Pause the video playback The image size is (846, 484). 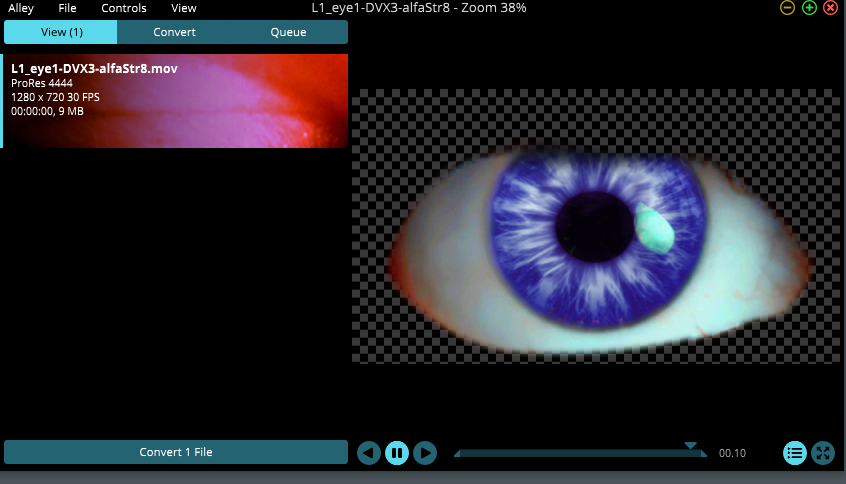click(x=397, y=453)
